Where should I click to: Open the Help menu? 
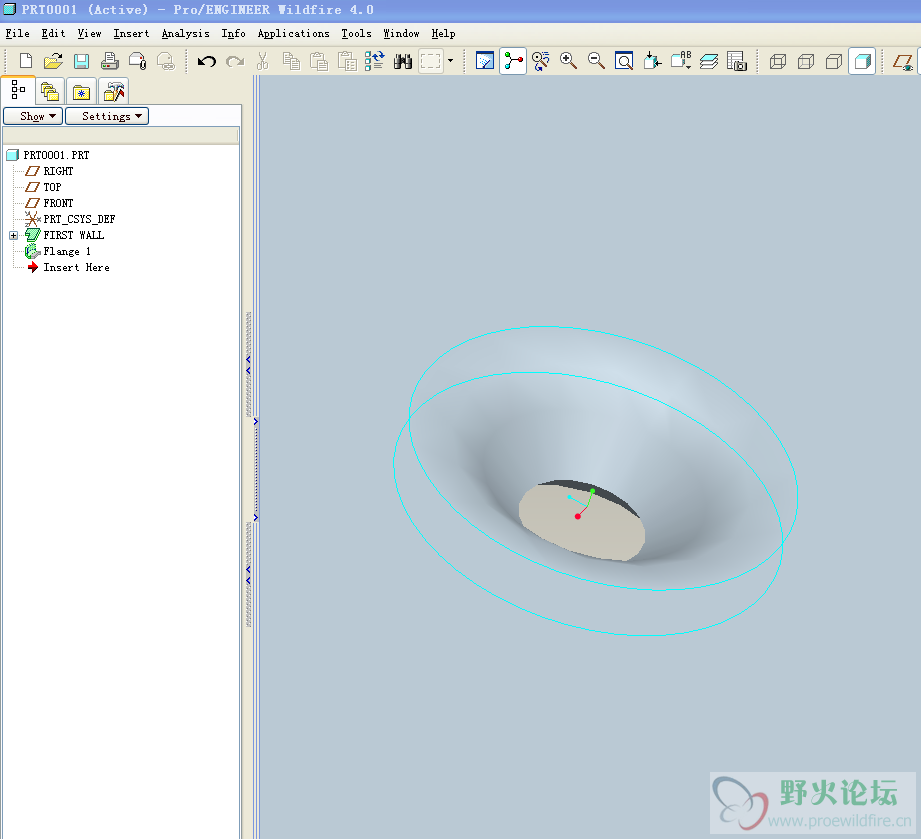[x=443, y=33]
